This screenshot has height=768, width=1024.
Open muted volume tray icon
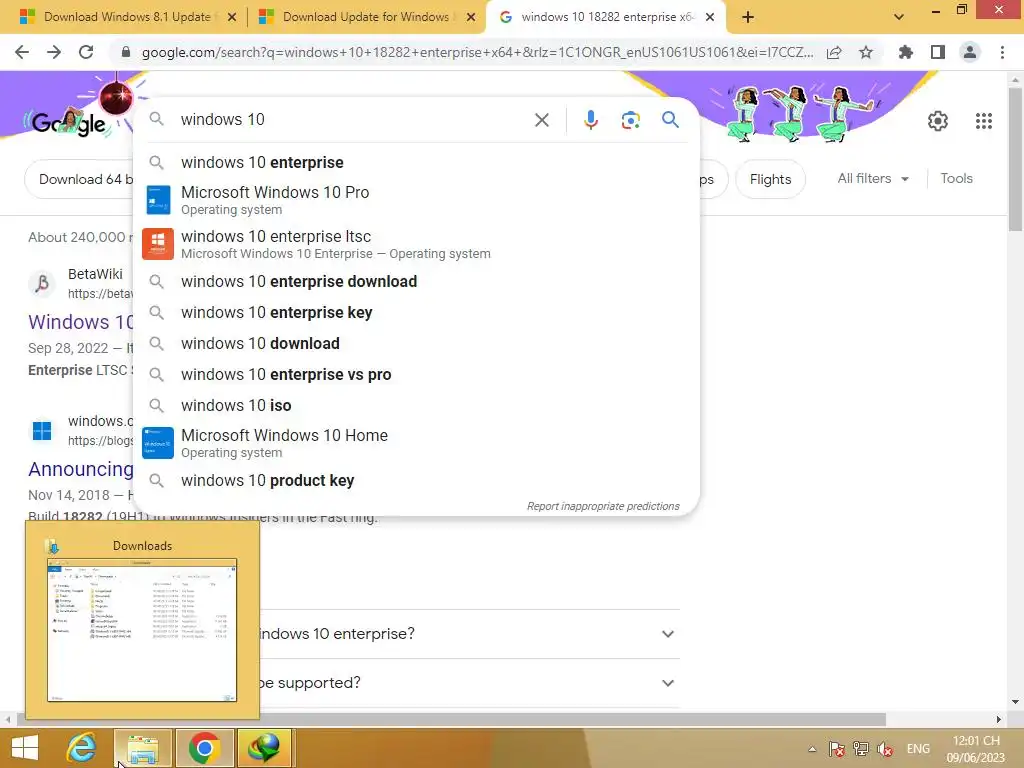click(x=885, y=749)
